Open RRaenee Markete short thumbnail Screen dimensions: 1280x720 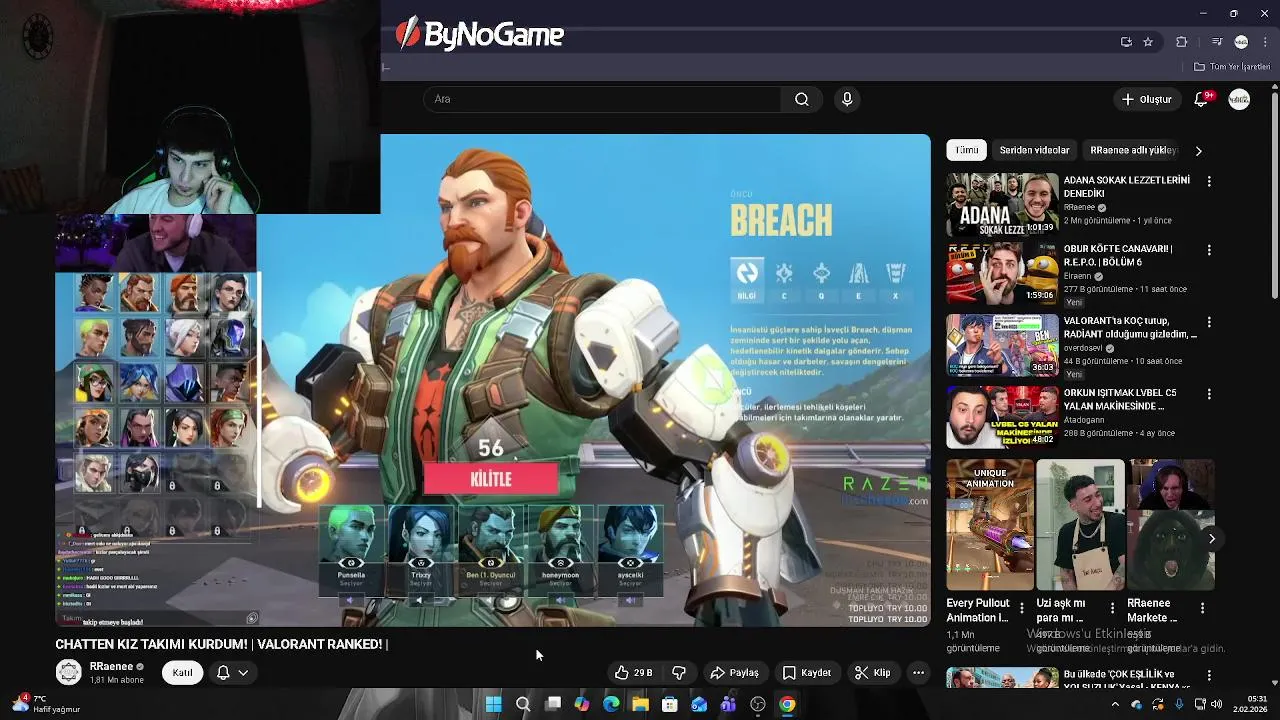tap(1171, 525)
